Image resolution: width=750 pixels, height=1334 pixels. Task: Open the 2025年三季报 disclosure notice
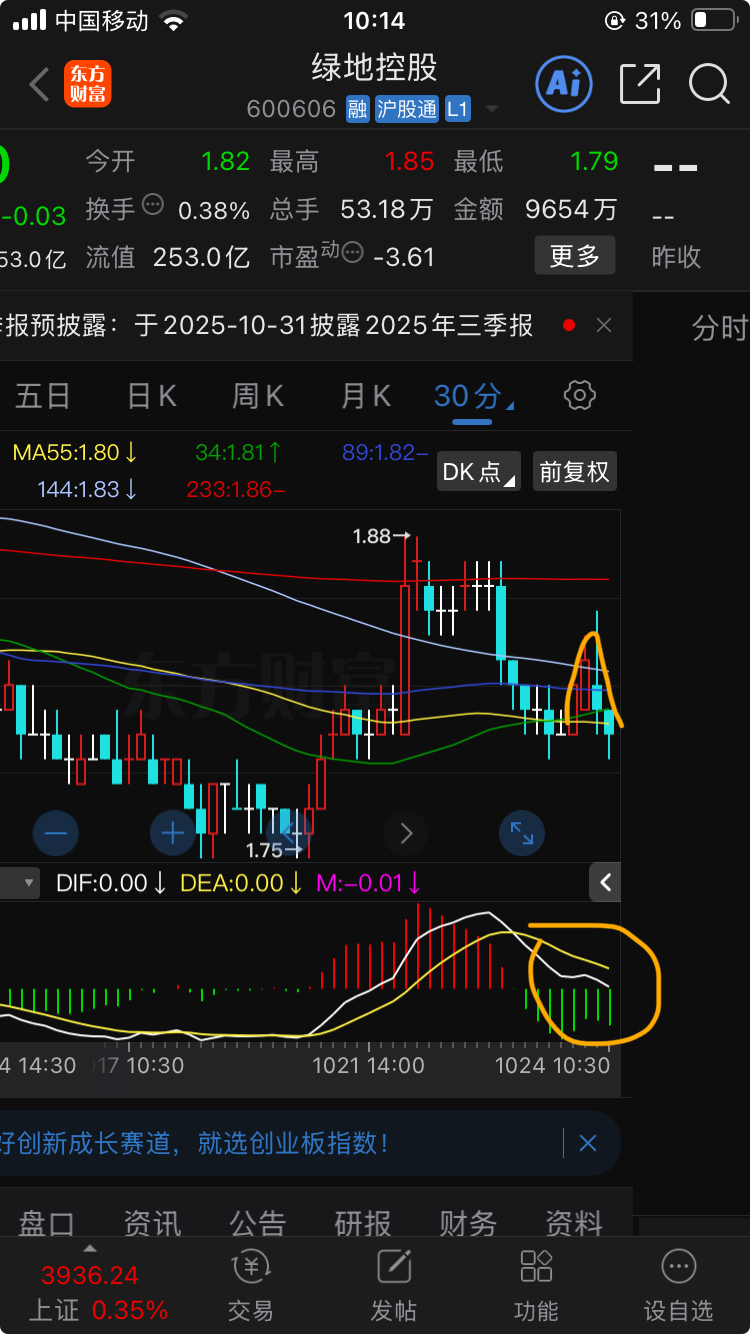[x=267, y=325]
